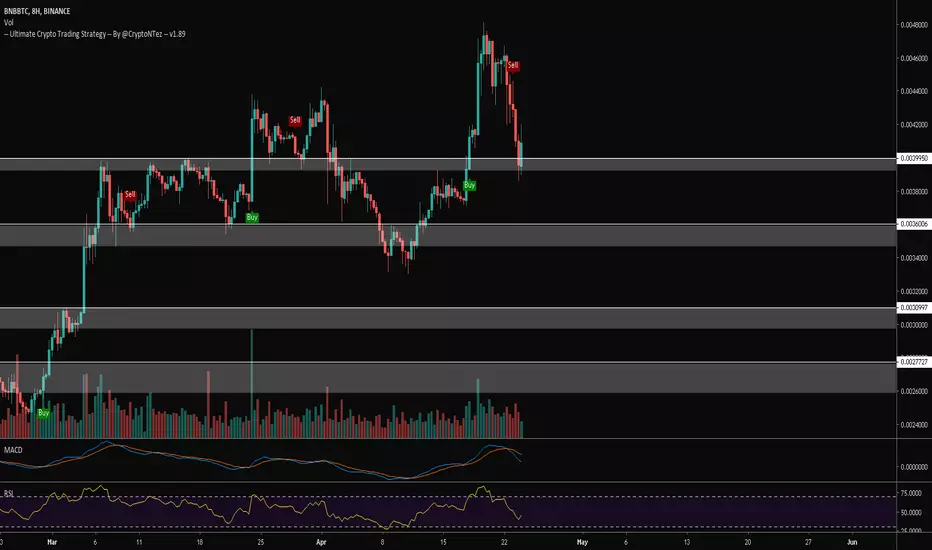
Task: Click the 0.0038000 price axis value
Action: 914,191
